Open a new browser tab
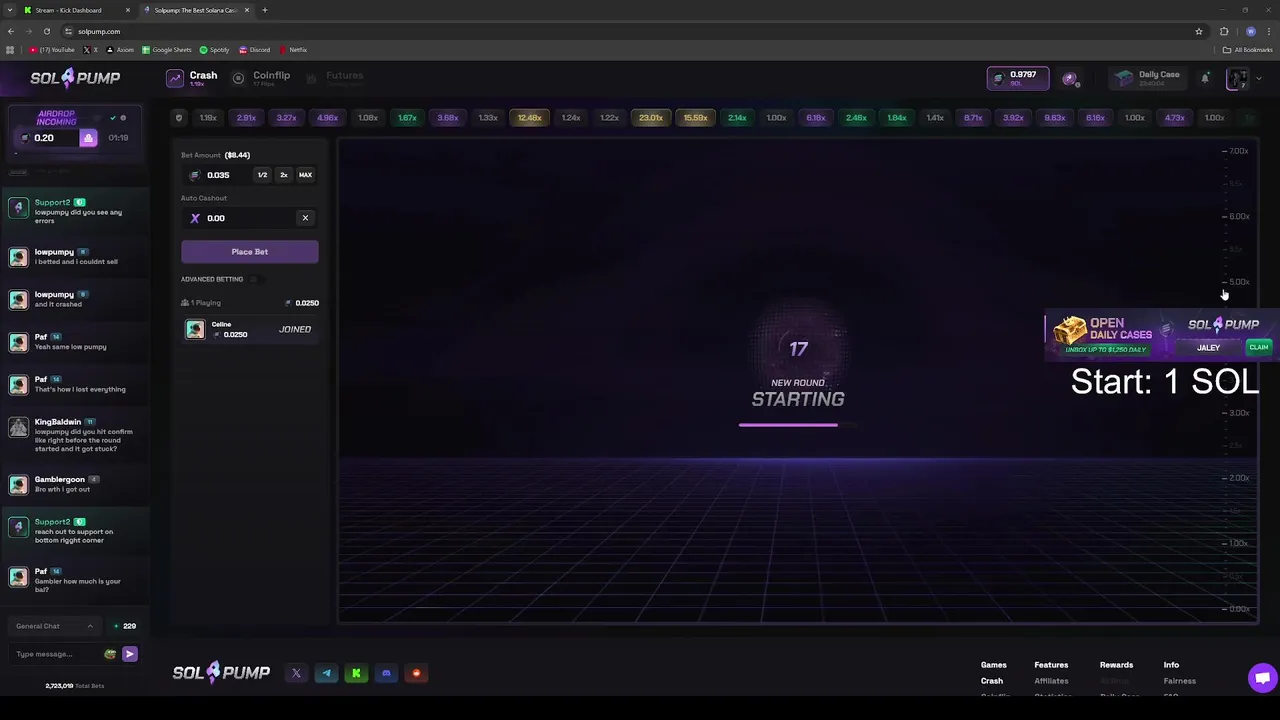The image size is (1280, 720). [x=265, y=10]
